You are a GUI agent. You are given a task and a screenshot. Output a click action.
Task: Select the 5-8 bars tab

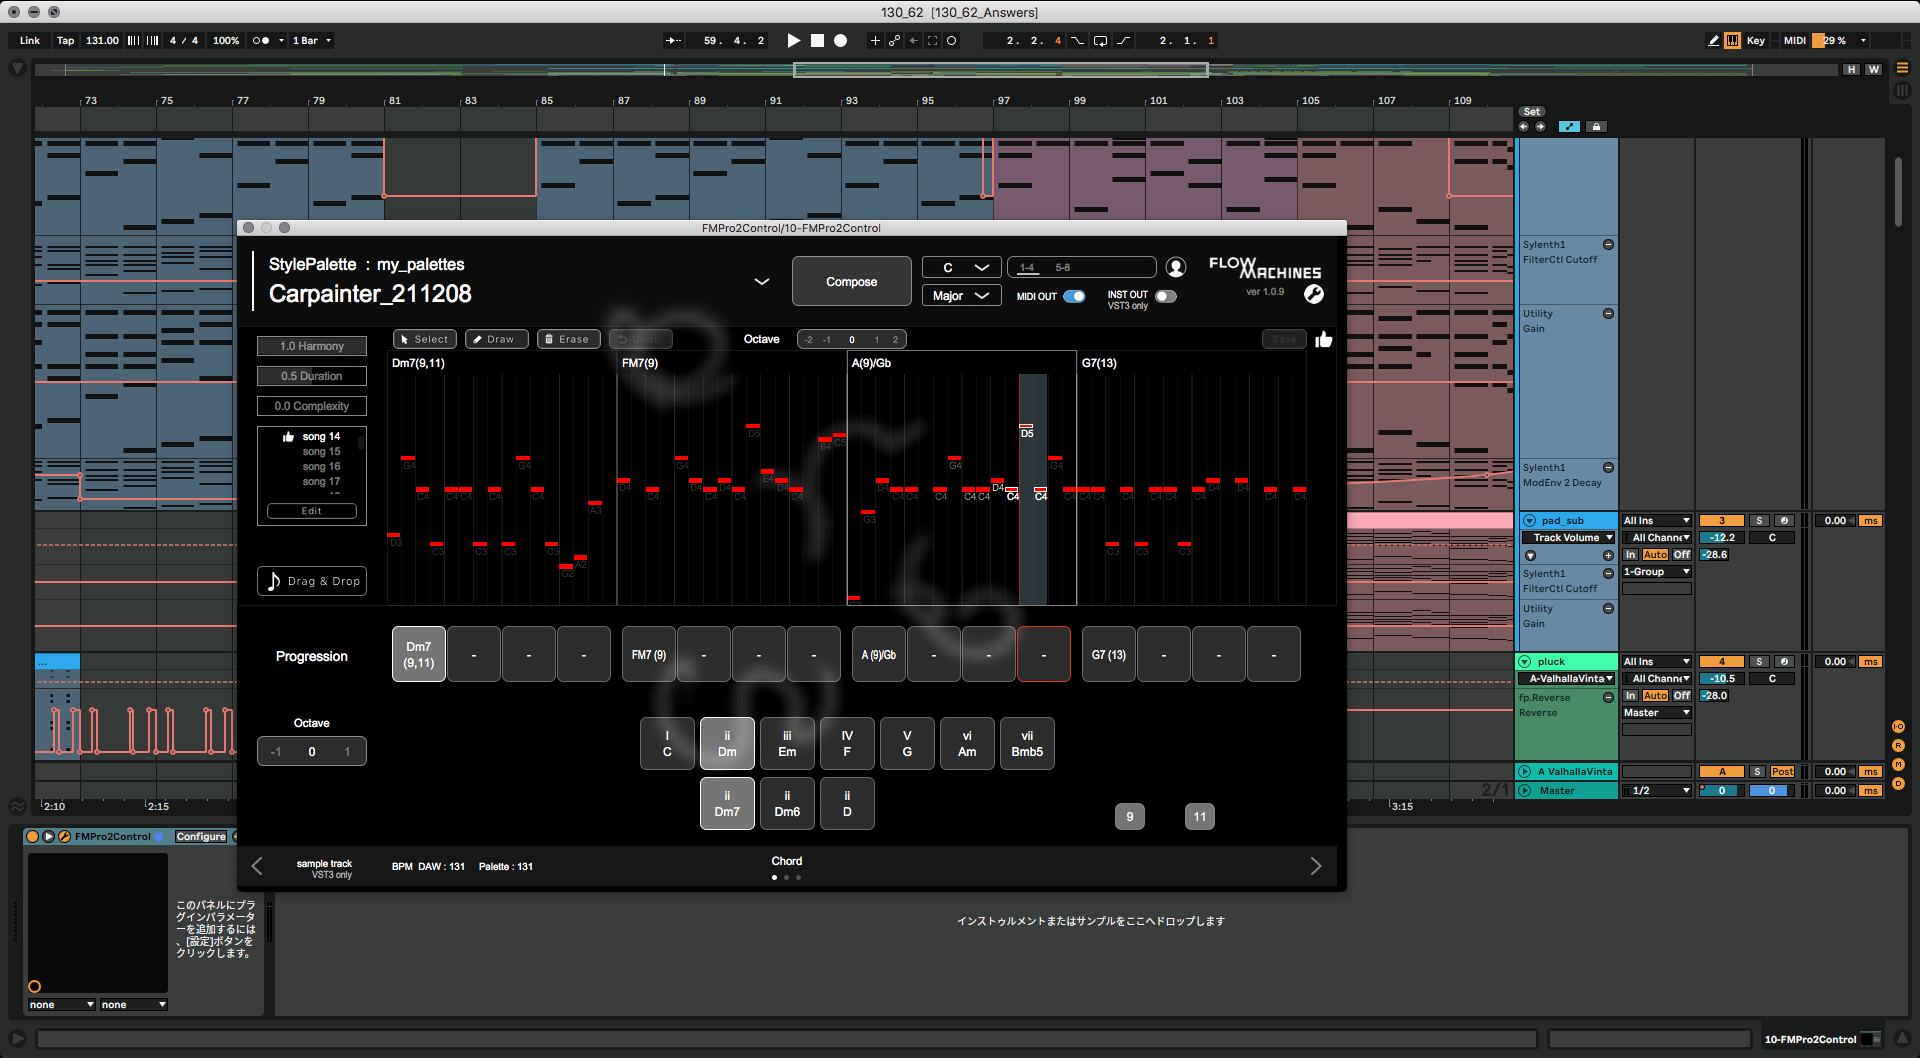pyautogui.click(x=1062, y=267)
